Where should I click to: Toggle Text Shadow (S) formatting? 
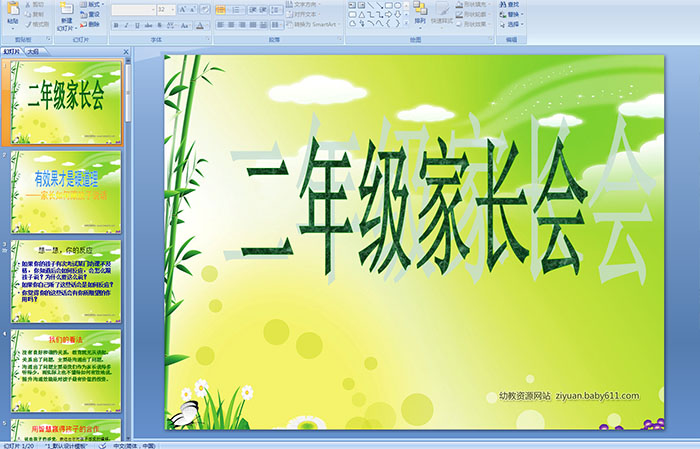click(159, 25)
